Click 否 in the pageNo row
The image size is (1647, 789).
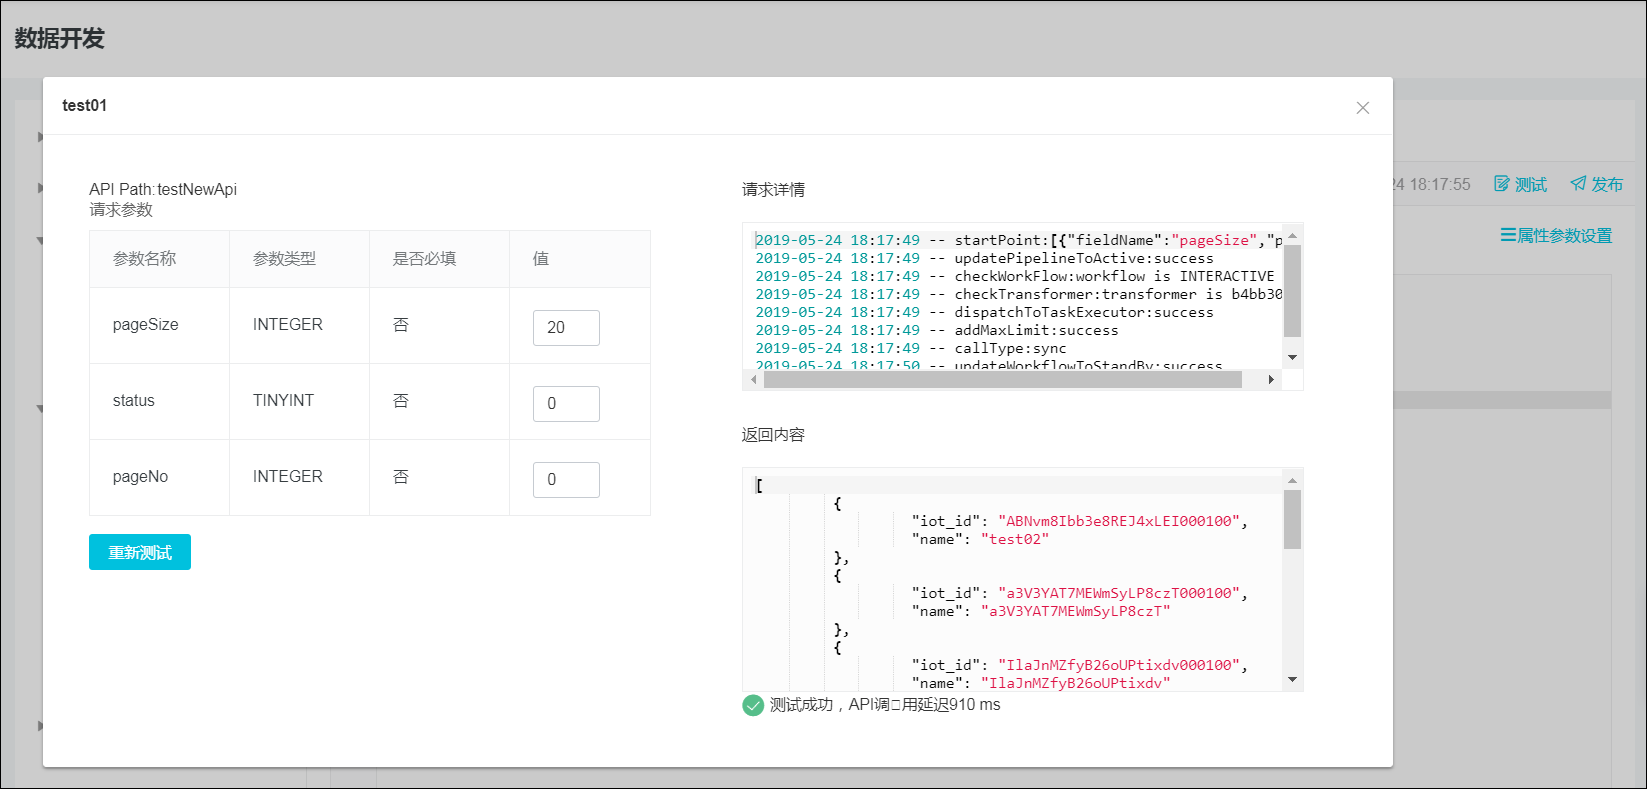(x=401, y=477)
